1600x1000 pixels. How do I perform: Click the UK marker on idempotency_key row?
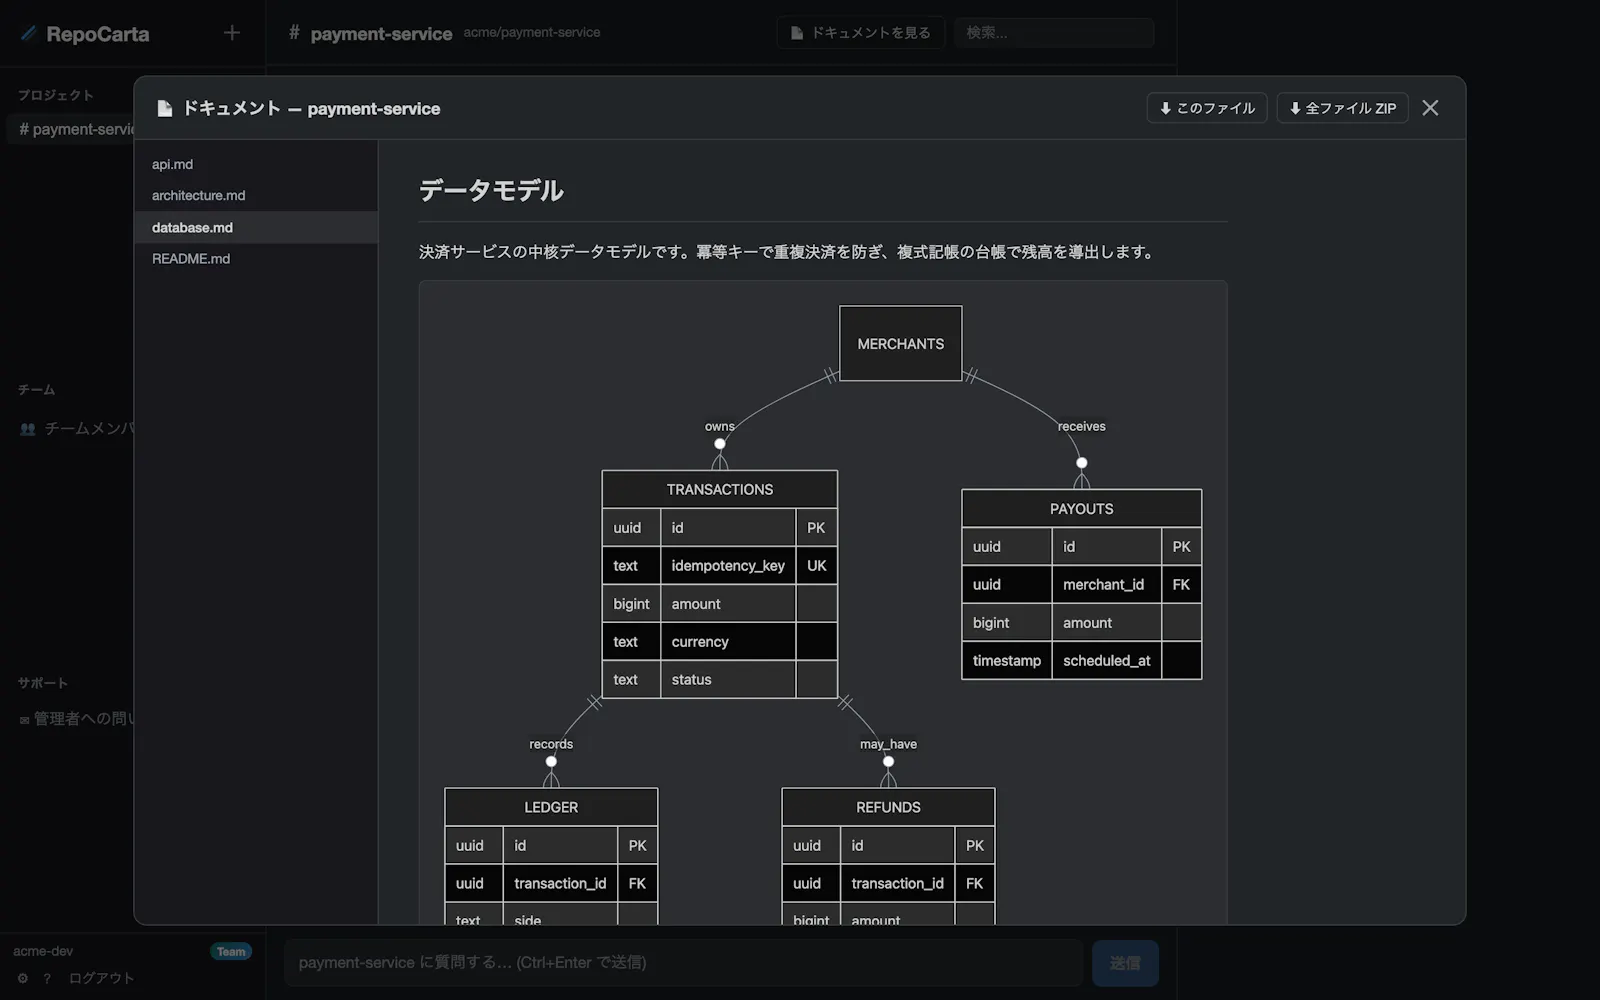click(817, 566)
